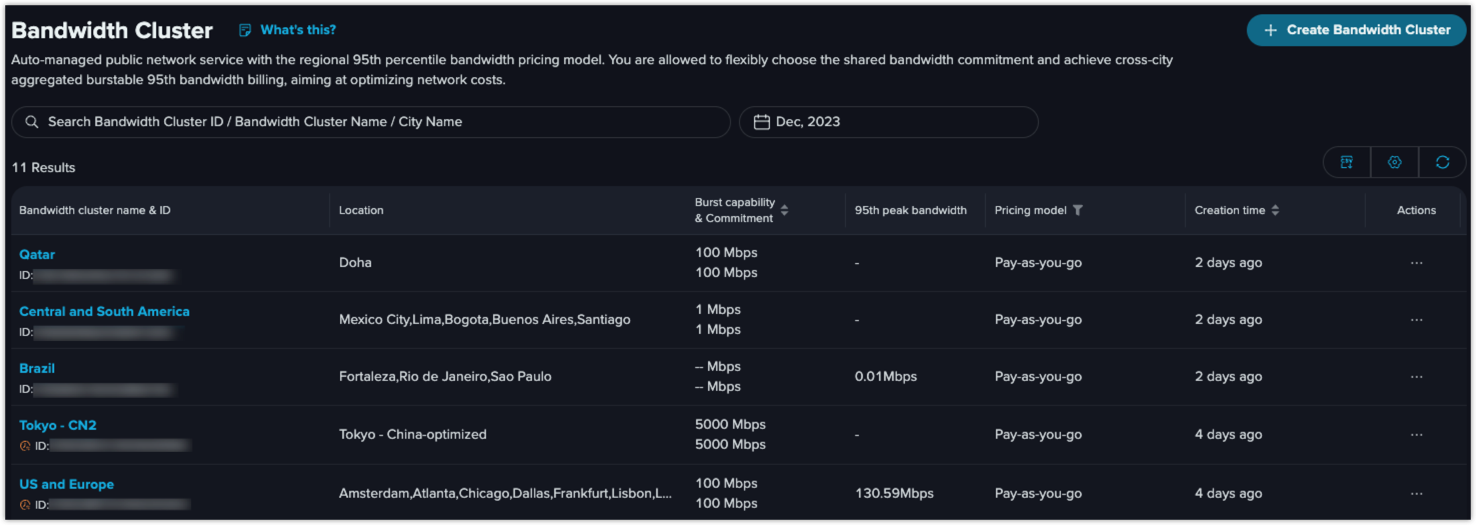Viewport: 1476px width, 525px height.
Task: Click Create Bandwidth Cluster button
Action: pyautogui.click(x=1356, y=30)
